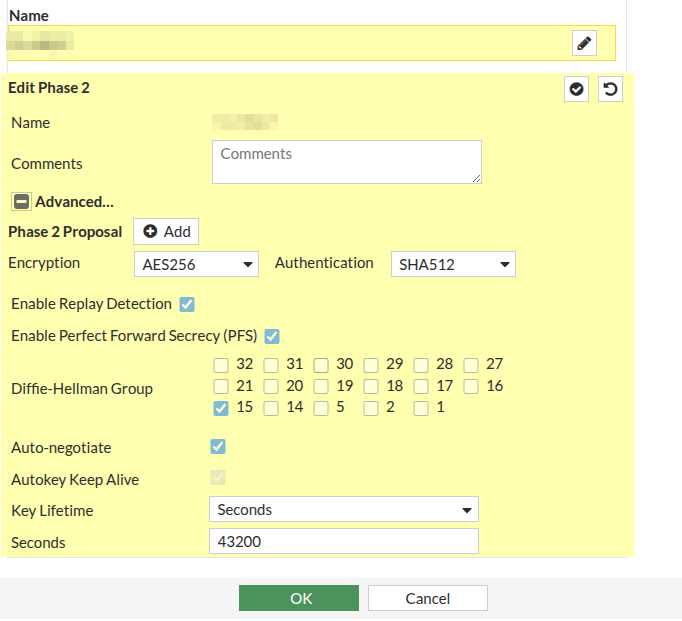Click the green OK button
The width and height of the screenshot is (682, 621).
299,598
